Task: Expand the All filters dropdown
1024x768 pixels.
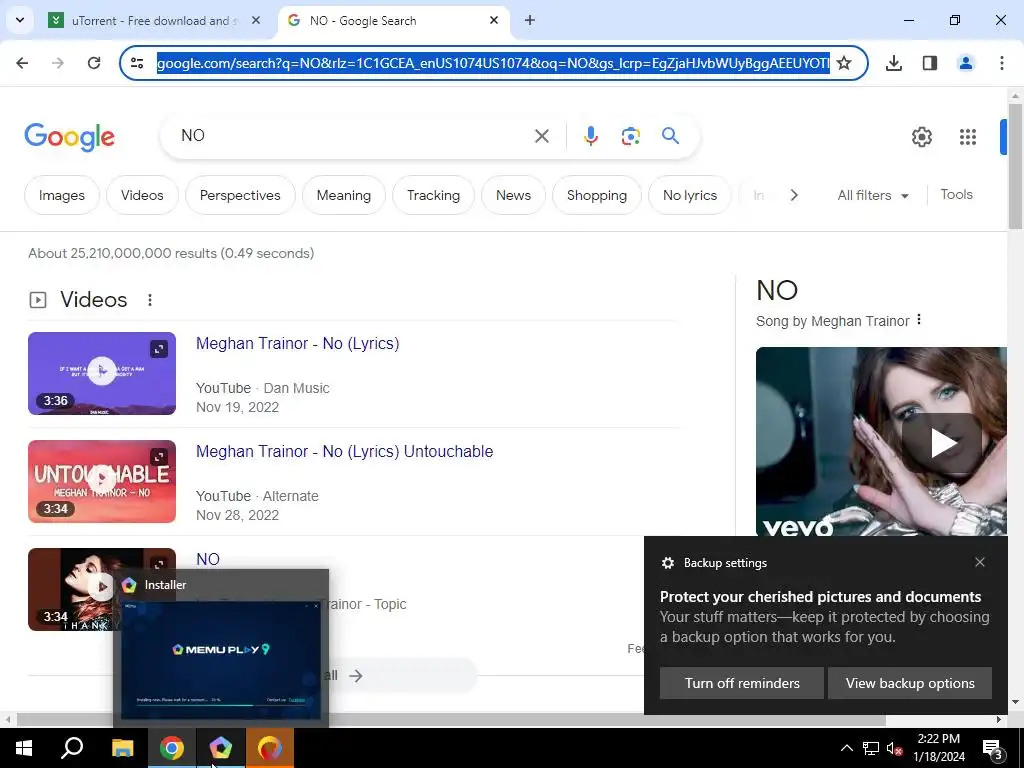Action: 873,195
